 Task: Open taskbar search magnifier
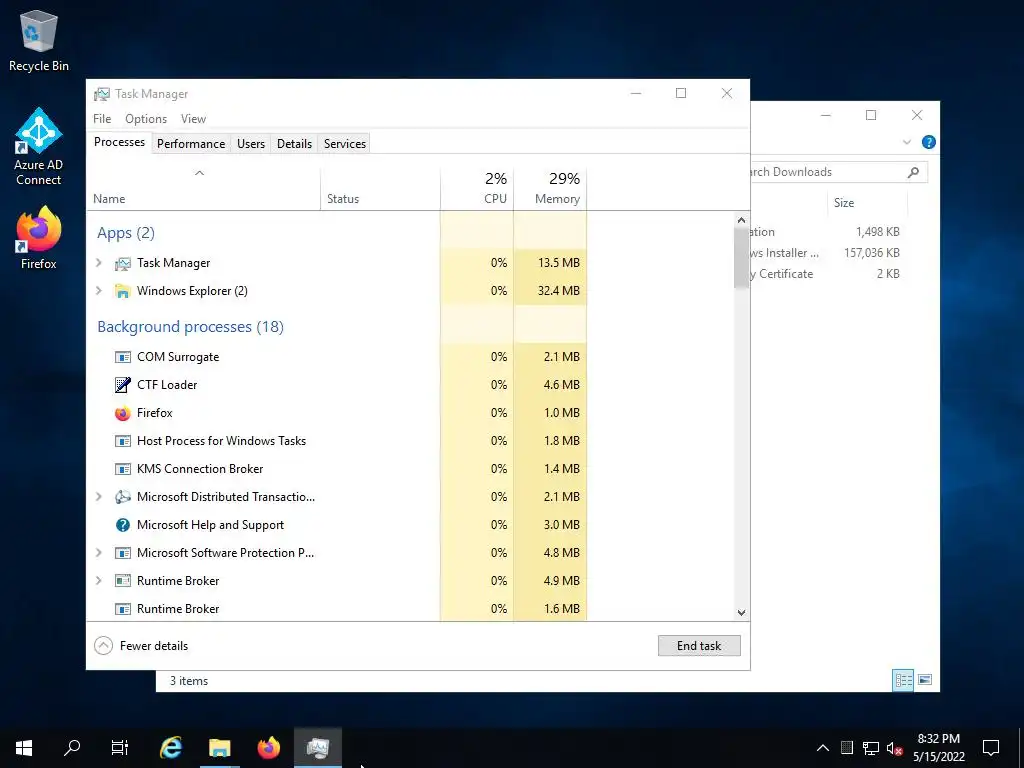coord(72,748)
